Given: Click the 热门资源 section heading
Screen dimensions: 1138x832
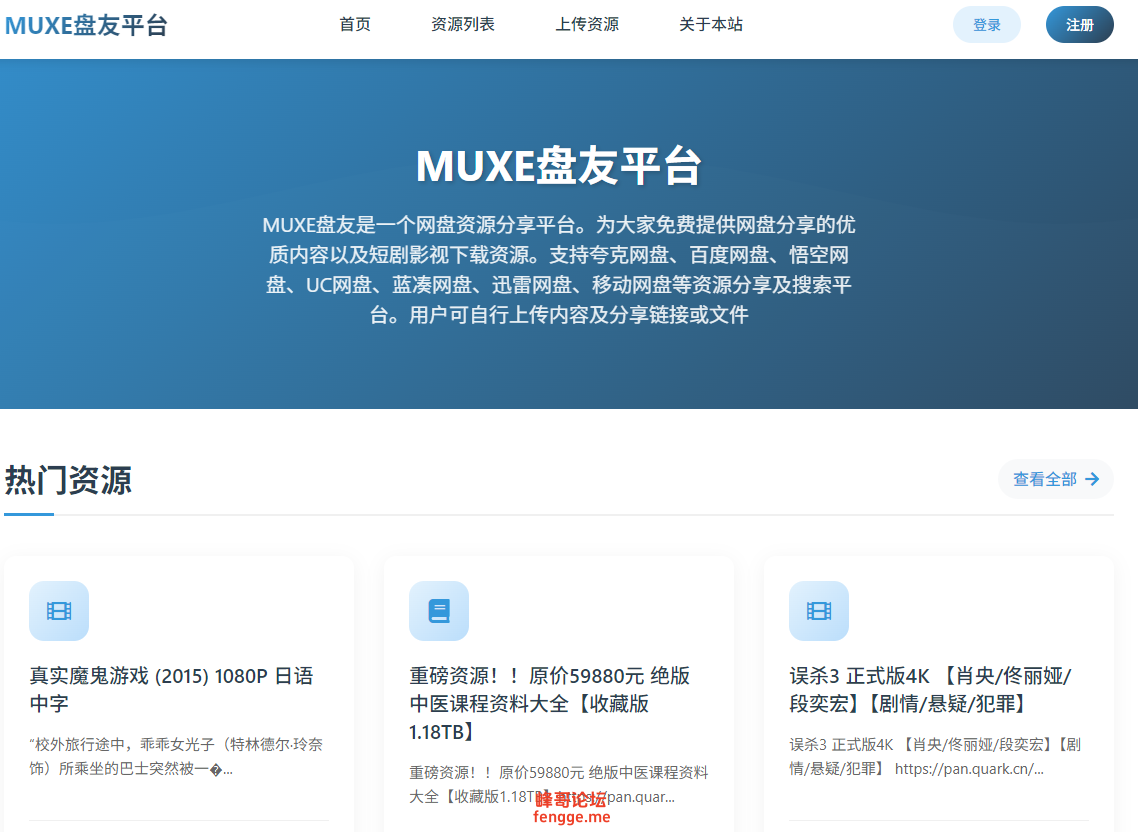Looking at the screenshot, I should pos(68,481).
